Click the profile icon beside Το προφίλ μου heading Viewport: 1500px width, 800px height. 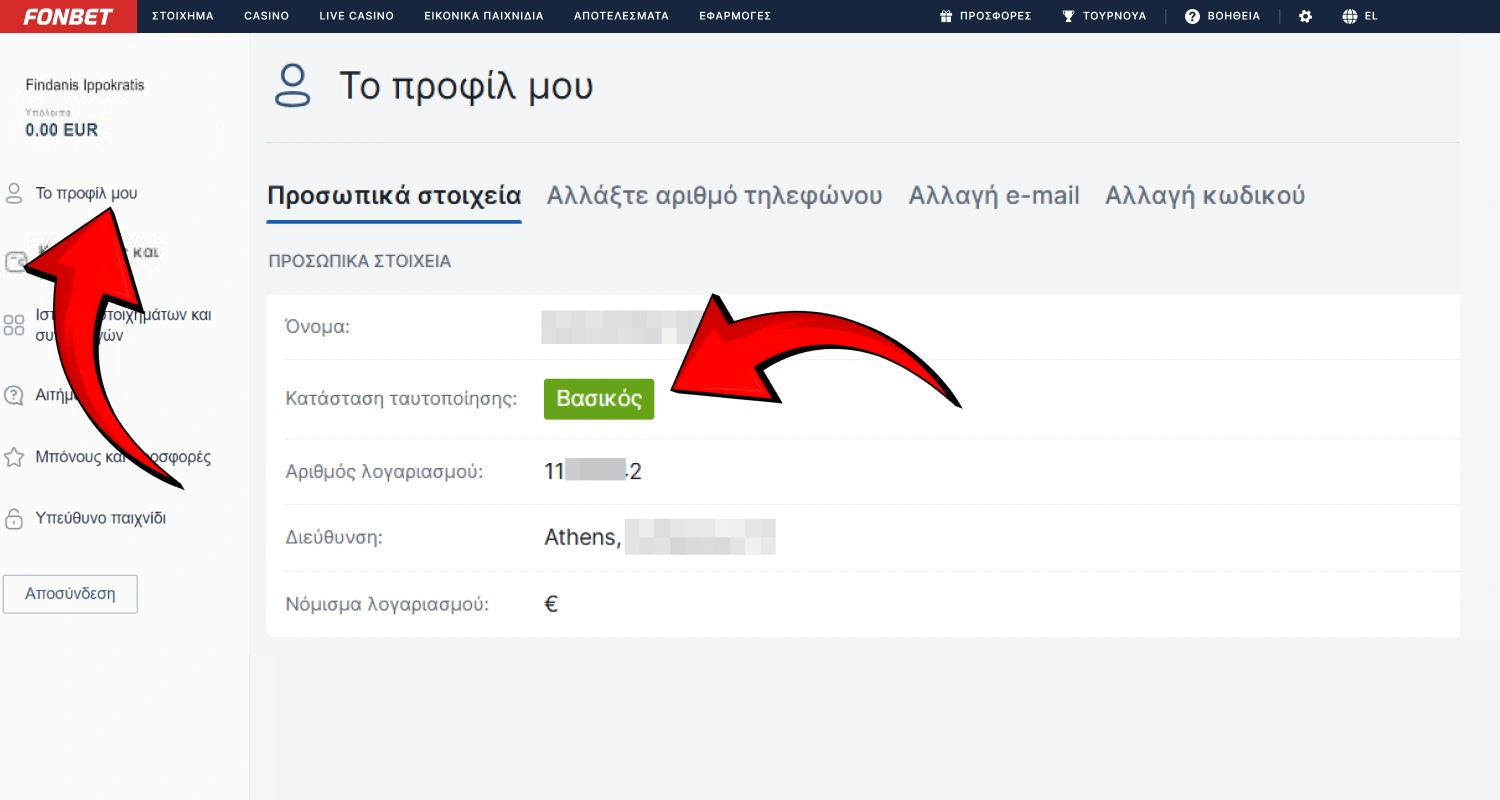(294, 86)
